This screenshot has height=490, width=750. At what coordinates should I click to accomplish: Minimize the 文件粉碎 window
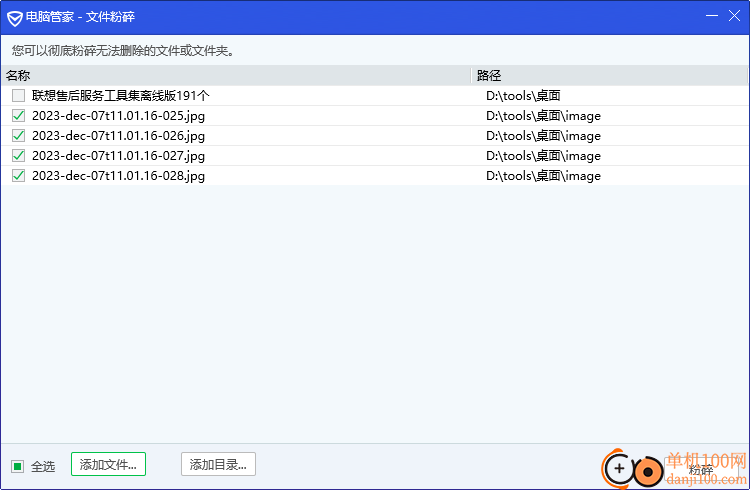pyautogui.click(x=712, y=16)
